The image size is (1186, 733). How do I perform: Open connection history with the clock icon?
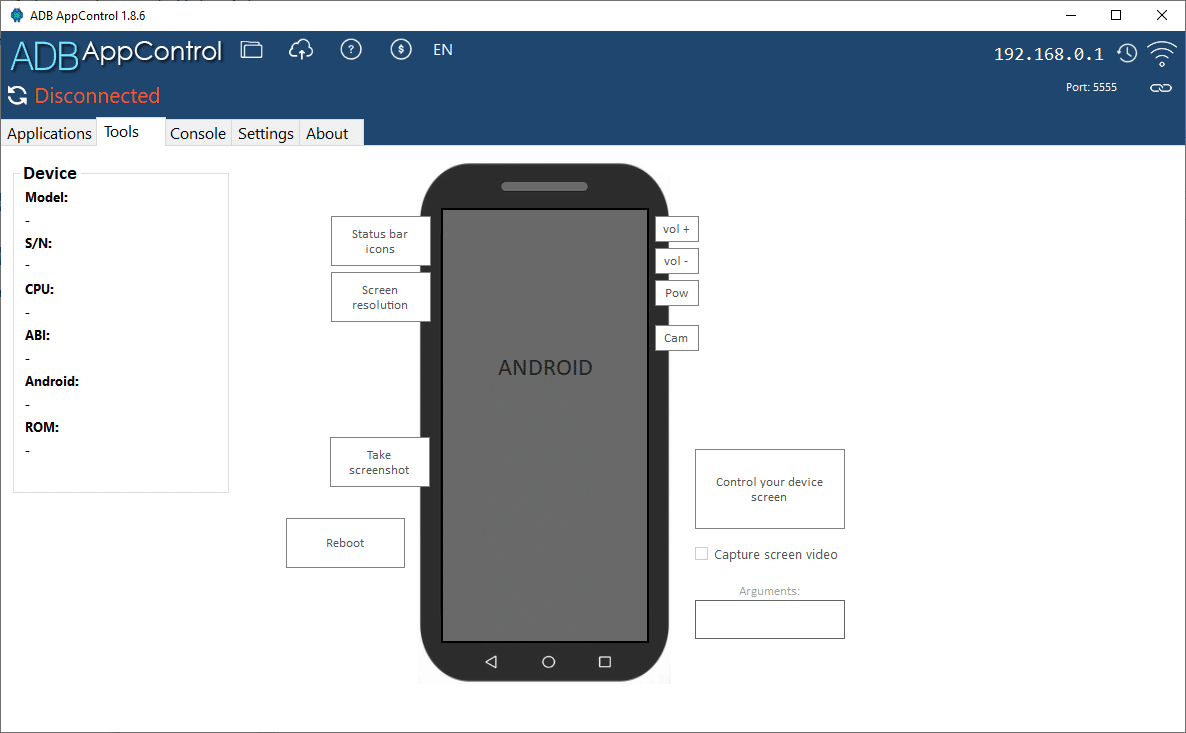(x=1127, y=53)
